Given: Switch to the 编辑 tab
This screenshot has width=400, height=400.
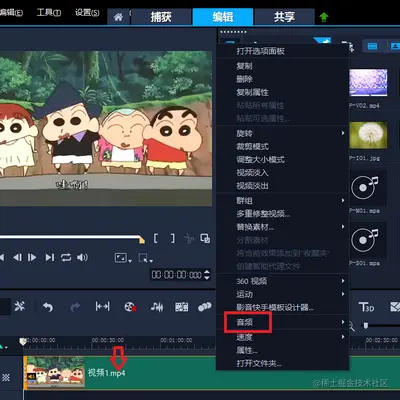Looking at the screenshot, I should [223, 17].
